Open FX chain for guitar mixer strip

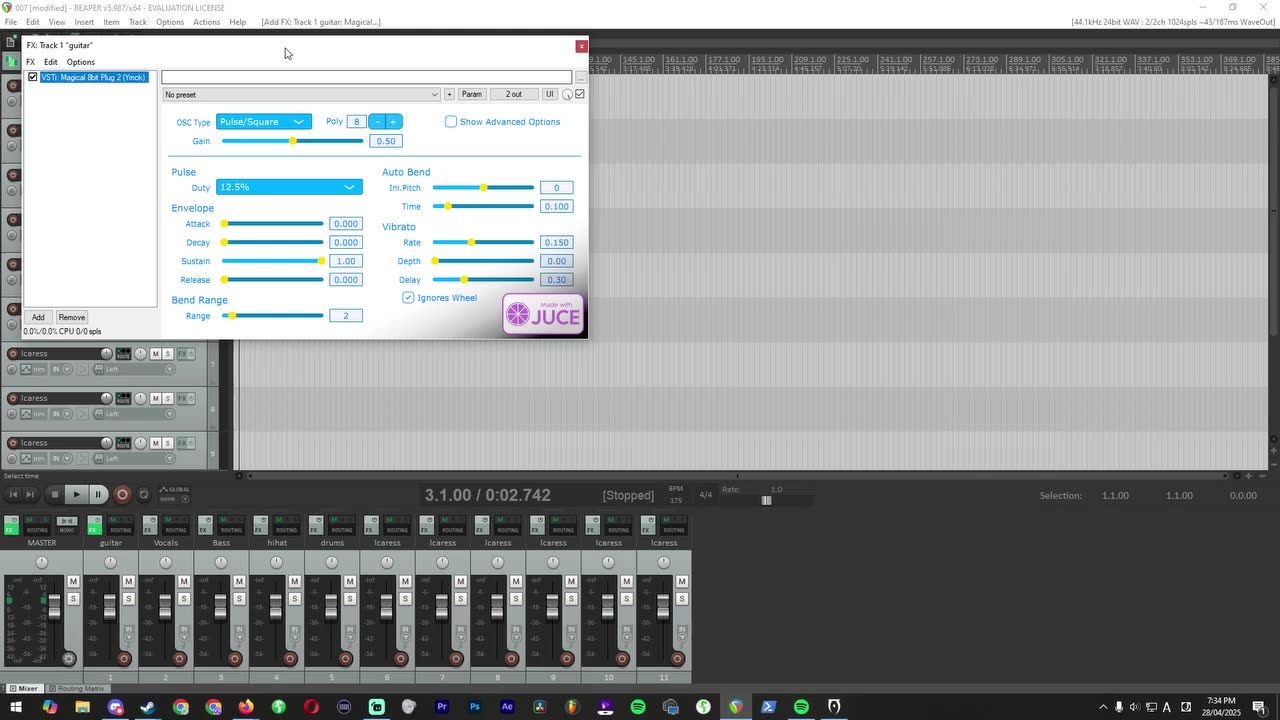[95, 525]
